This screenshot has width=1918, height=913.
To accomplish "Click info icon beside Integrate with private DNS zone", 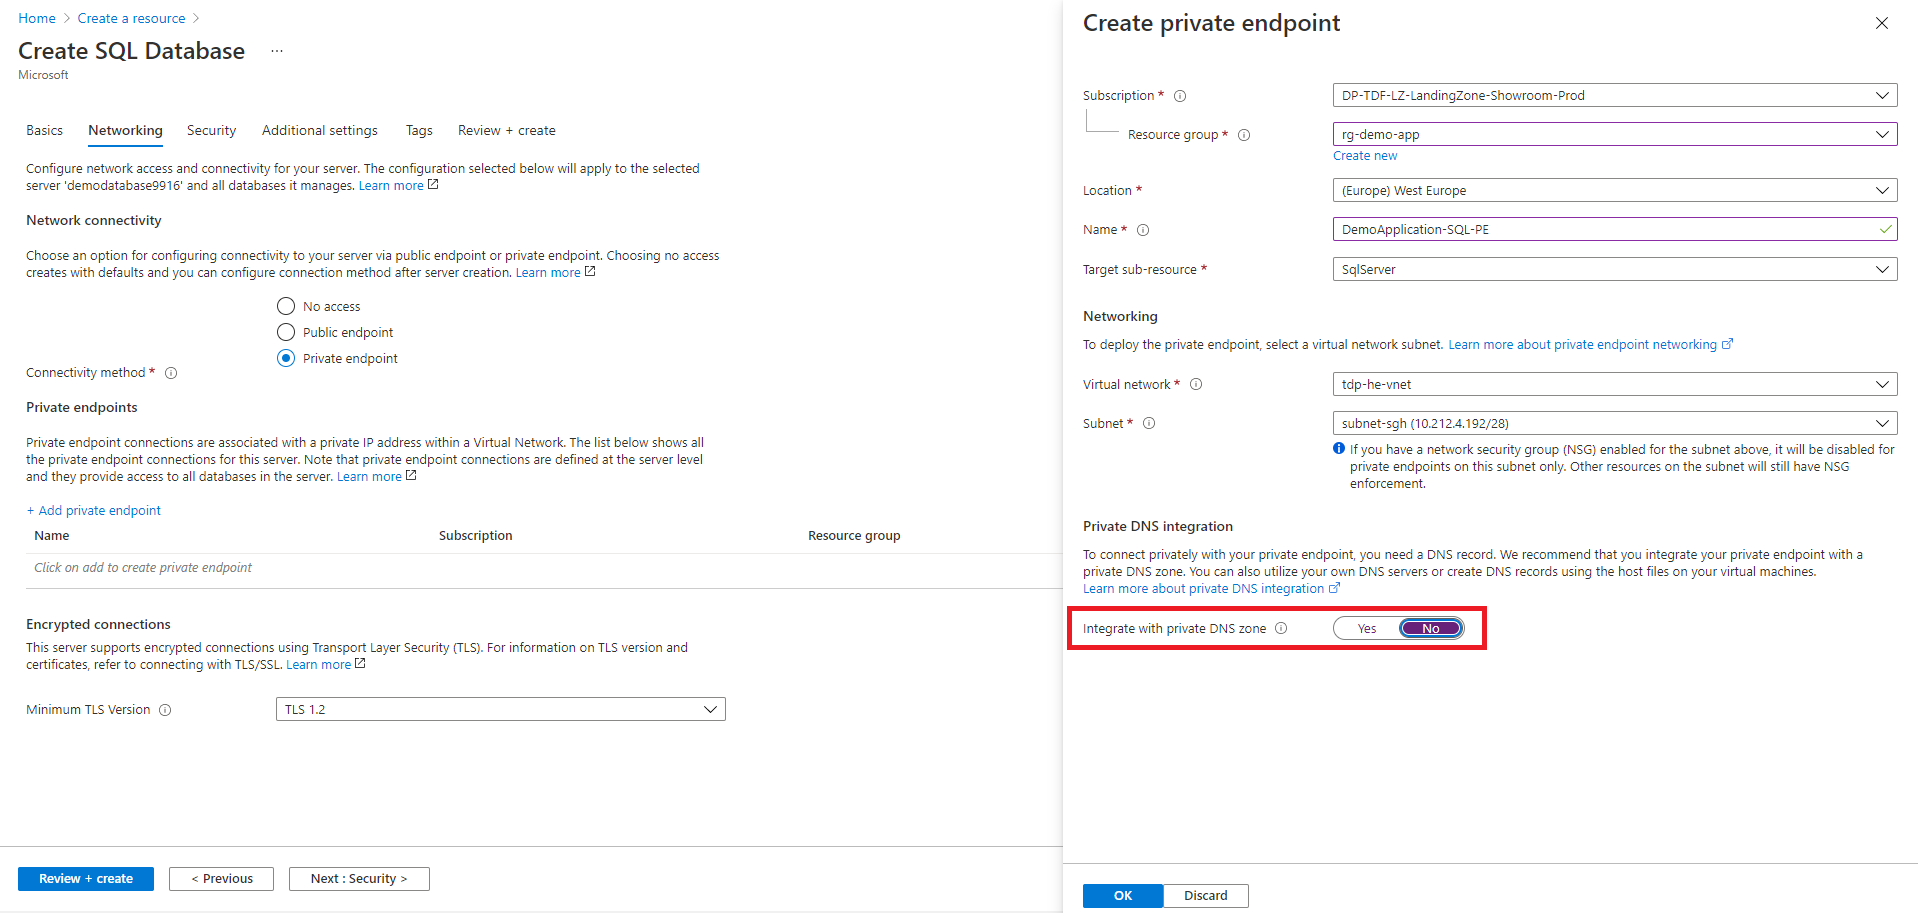I will point(1281,628).
